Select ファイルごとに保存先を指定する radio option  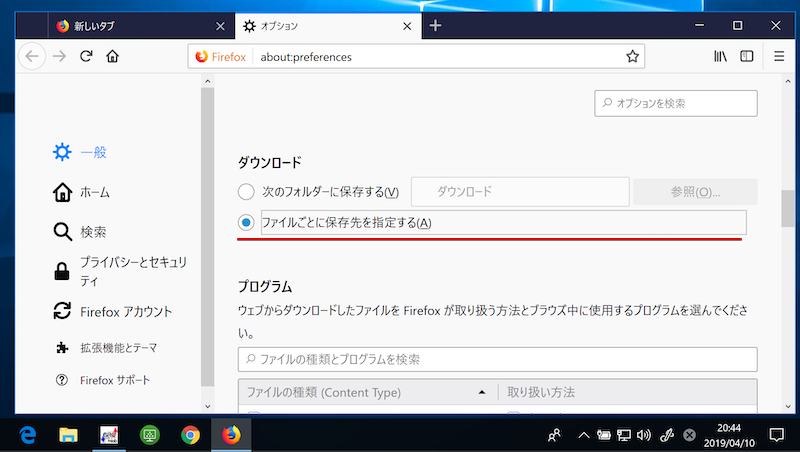point(246,222)
